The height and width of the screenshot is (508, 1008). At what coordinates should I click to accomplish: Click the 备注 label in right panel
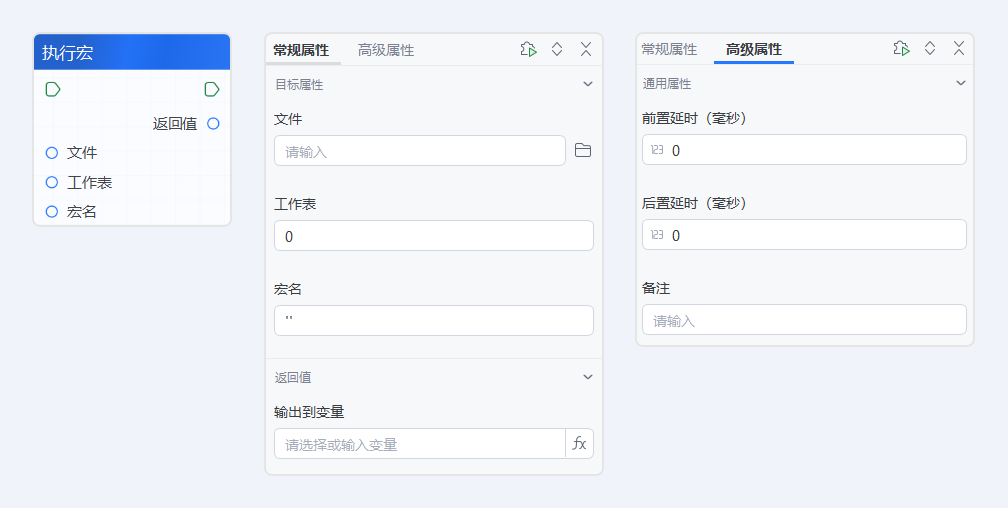[656, 289]
